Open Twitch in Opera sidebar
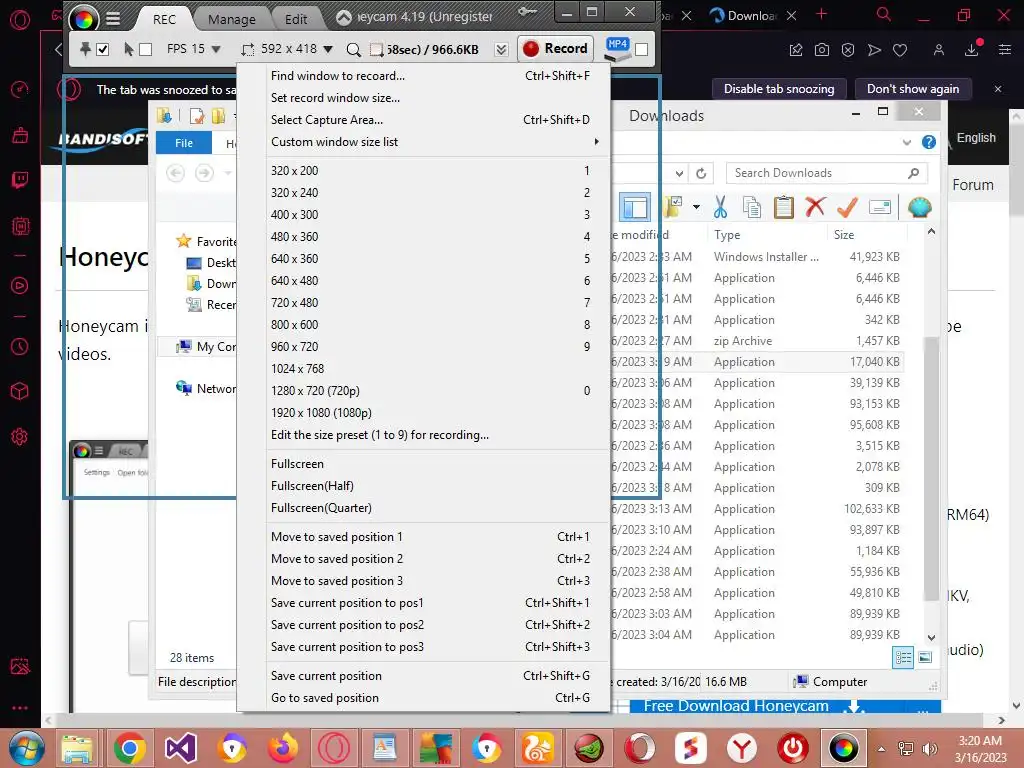1024x768 pixels. click(20, 180)
